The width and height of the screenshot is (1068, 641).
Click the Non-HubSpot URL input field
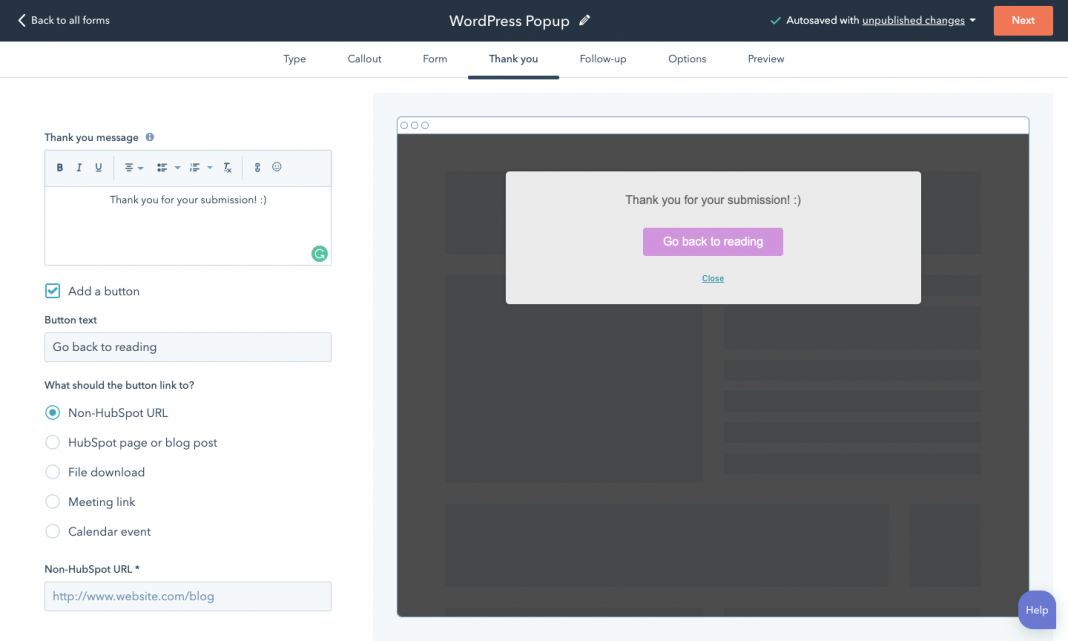pyautogui.click(x=187, y=596)
